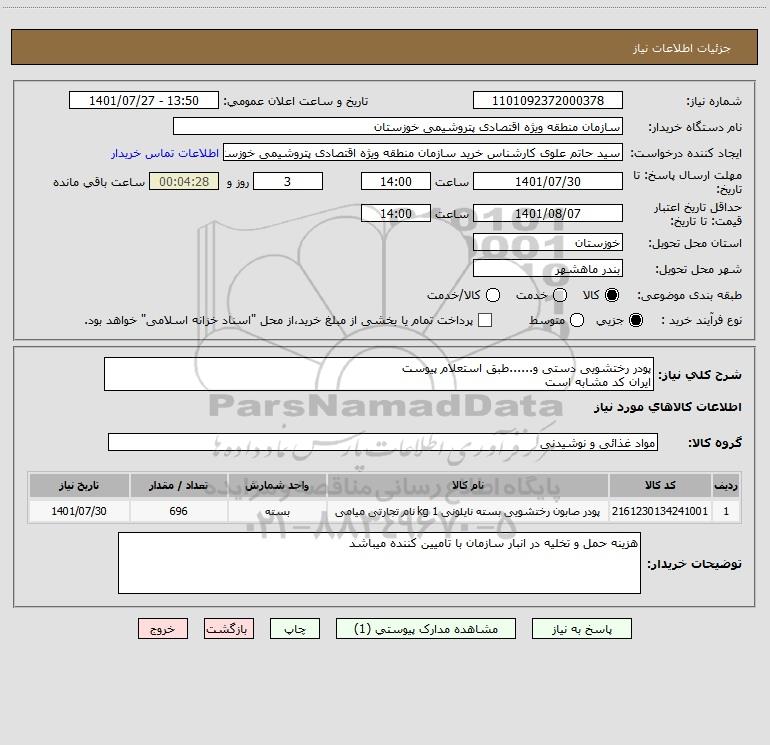Click the تاریخ نیاز column header
Screen dimensions: 770x745
click(79, 485)
